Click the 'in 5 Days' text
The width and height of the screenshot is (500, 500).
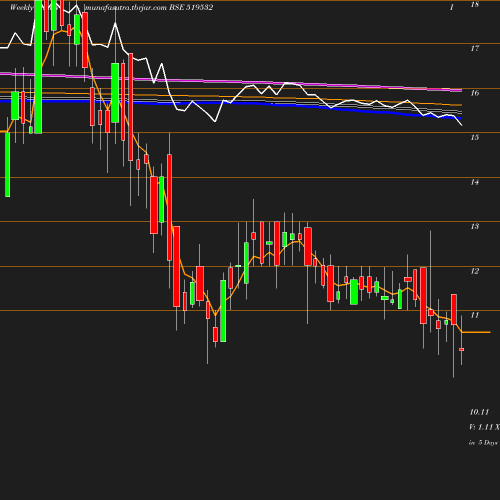coord(483,443)
